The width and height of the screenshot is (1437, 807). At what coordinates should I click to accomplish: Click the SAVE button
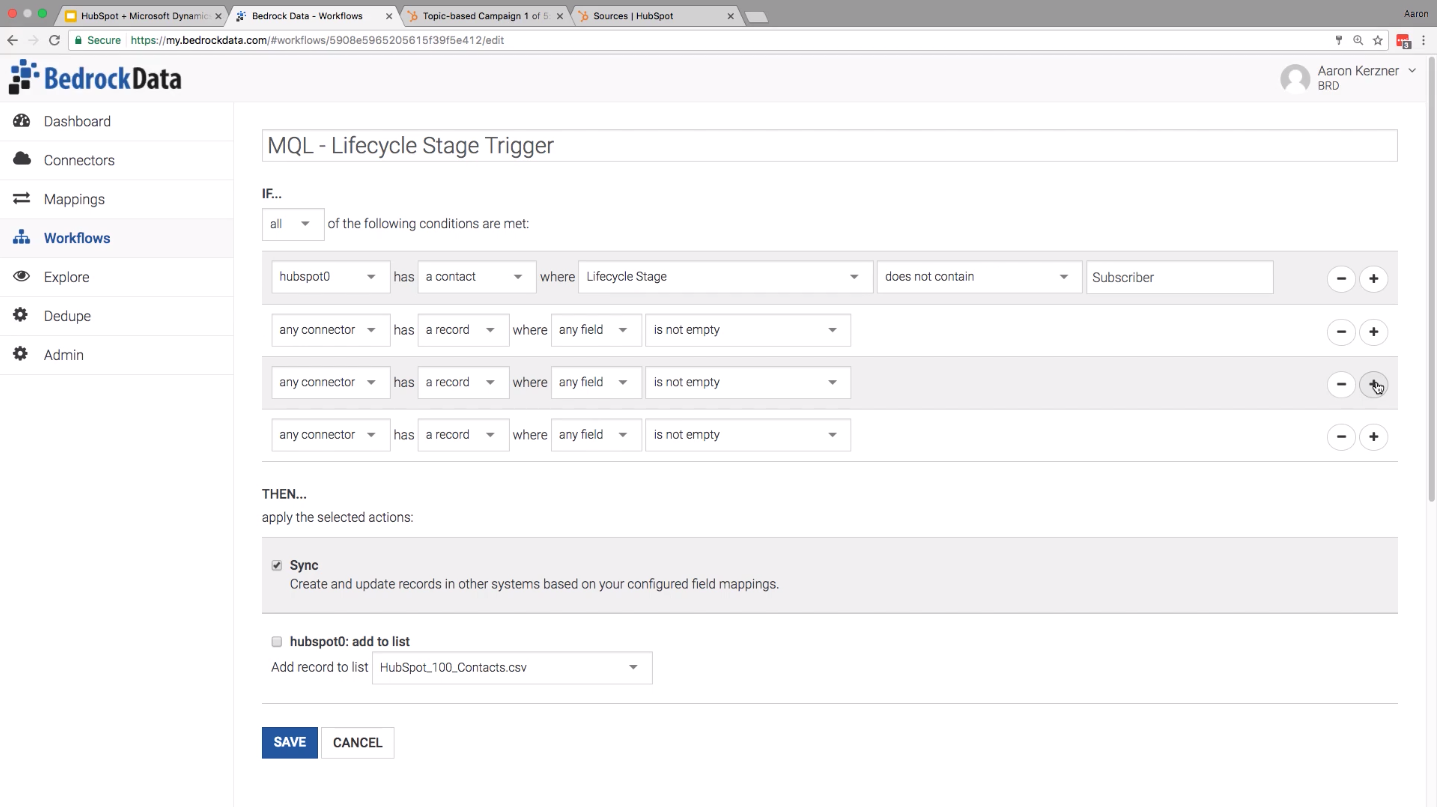click(290, 743)
